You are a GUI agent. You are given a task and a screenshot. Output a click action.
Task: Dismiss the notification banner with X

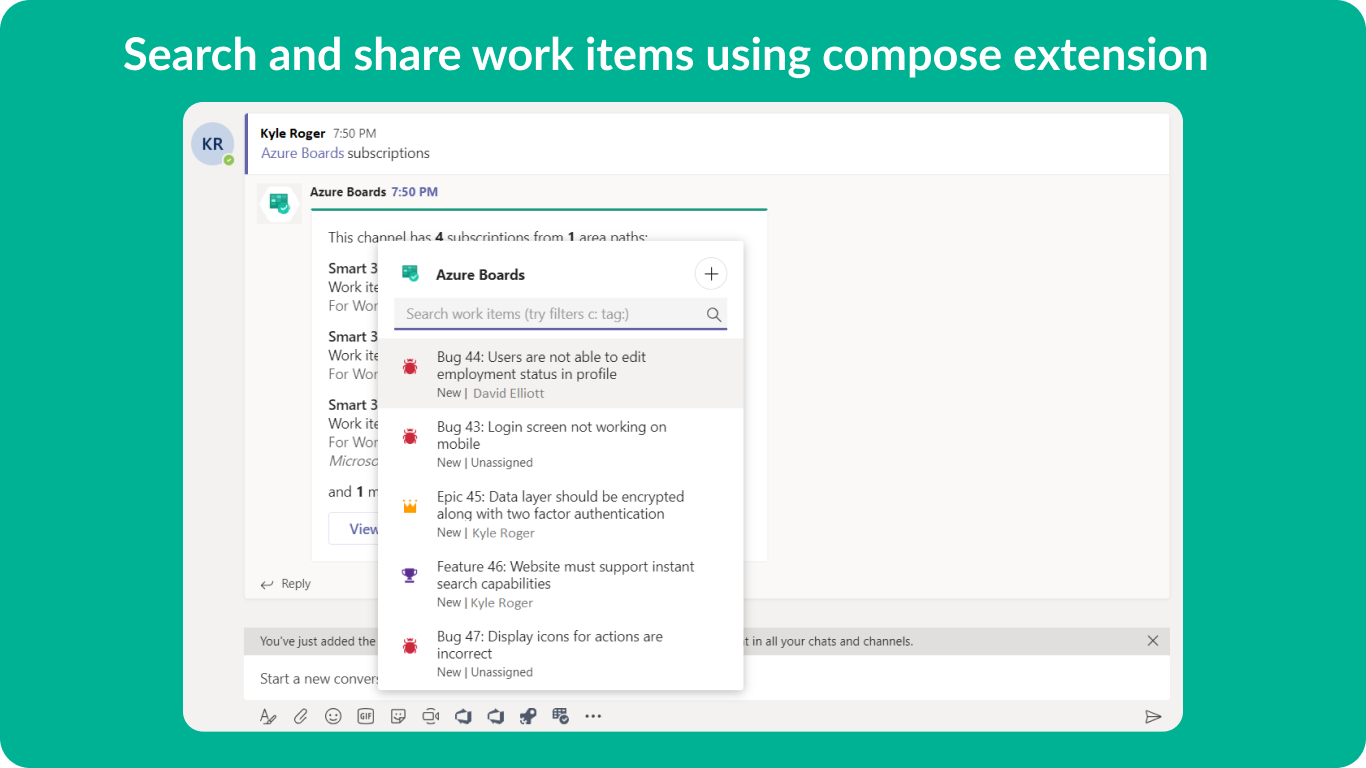(x=1153, y=641)
